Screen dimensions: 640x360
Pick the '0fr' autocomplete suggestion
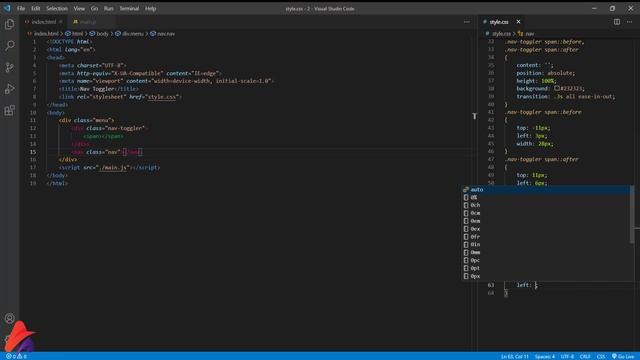point(546,237)
